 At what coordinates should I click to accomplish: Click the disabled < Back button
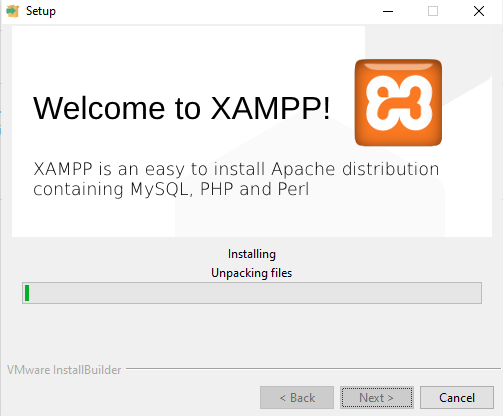(x=297, y=397)
